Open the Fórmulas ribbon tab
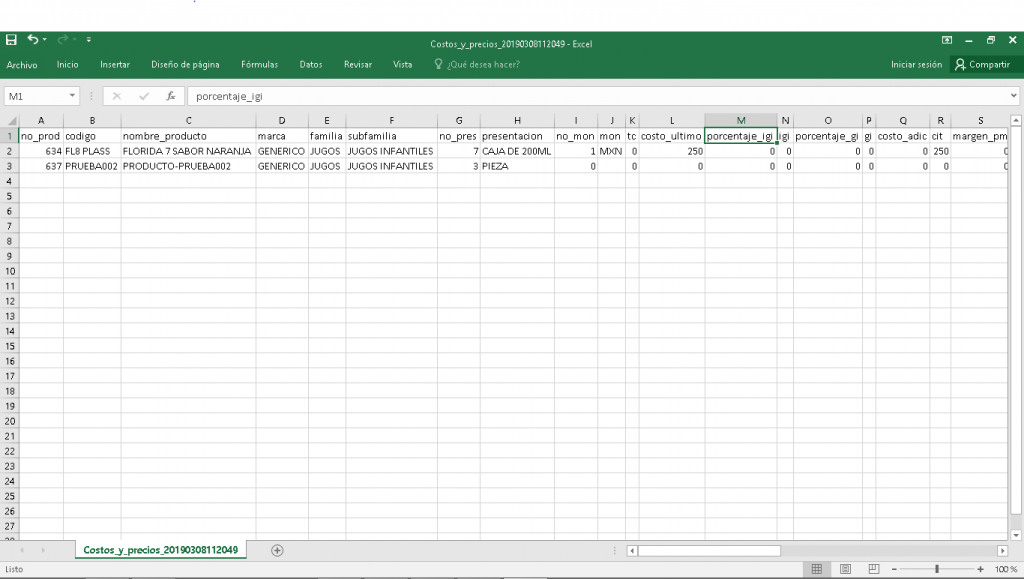Screen dimensions: 1024x579 point(259,65)
